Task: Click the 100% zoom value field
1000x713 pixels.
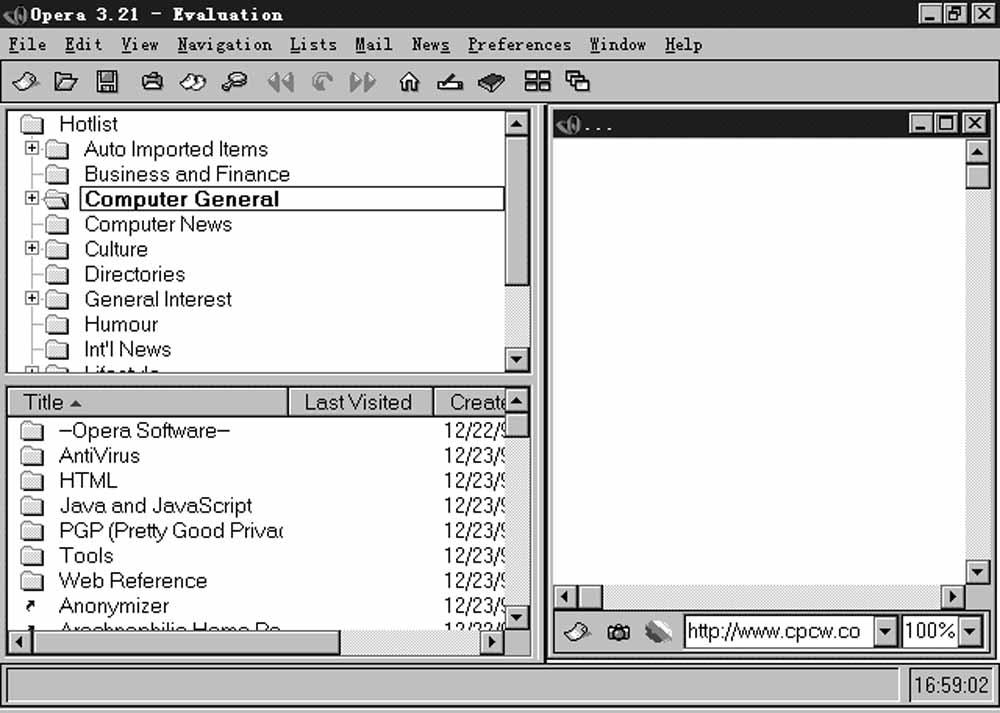Action: pos(929,632)
